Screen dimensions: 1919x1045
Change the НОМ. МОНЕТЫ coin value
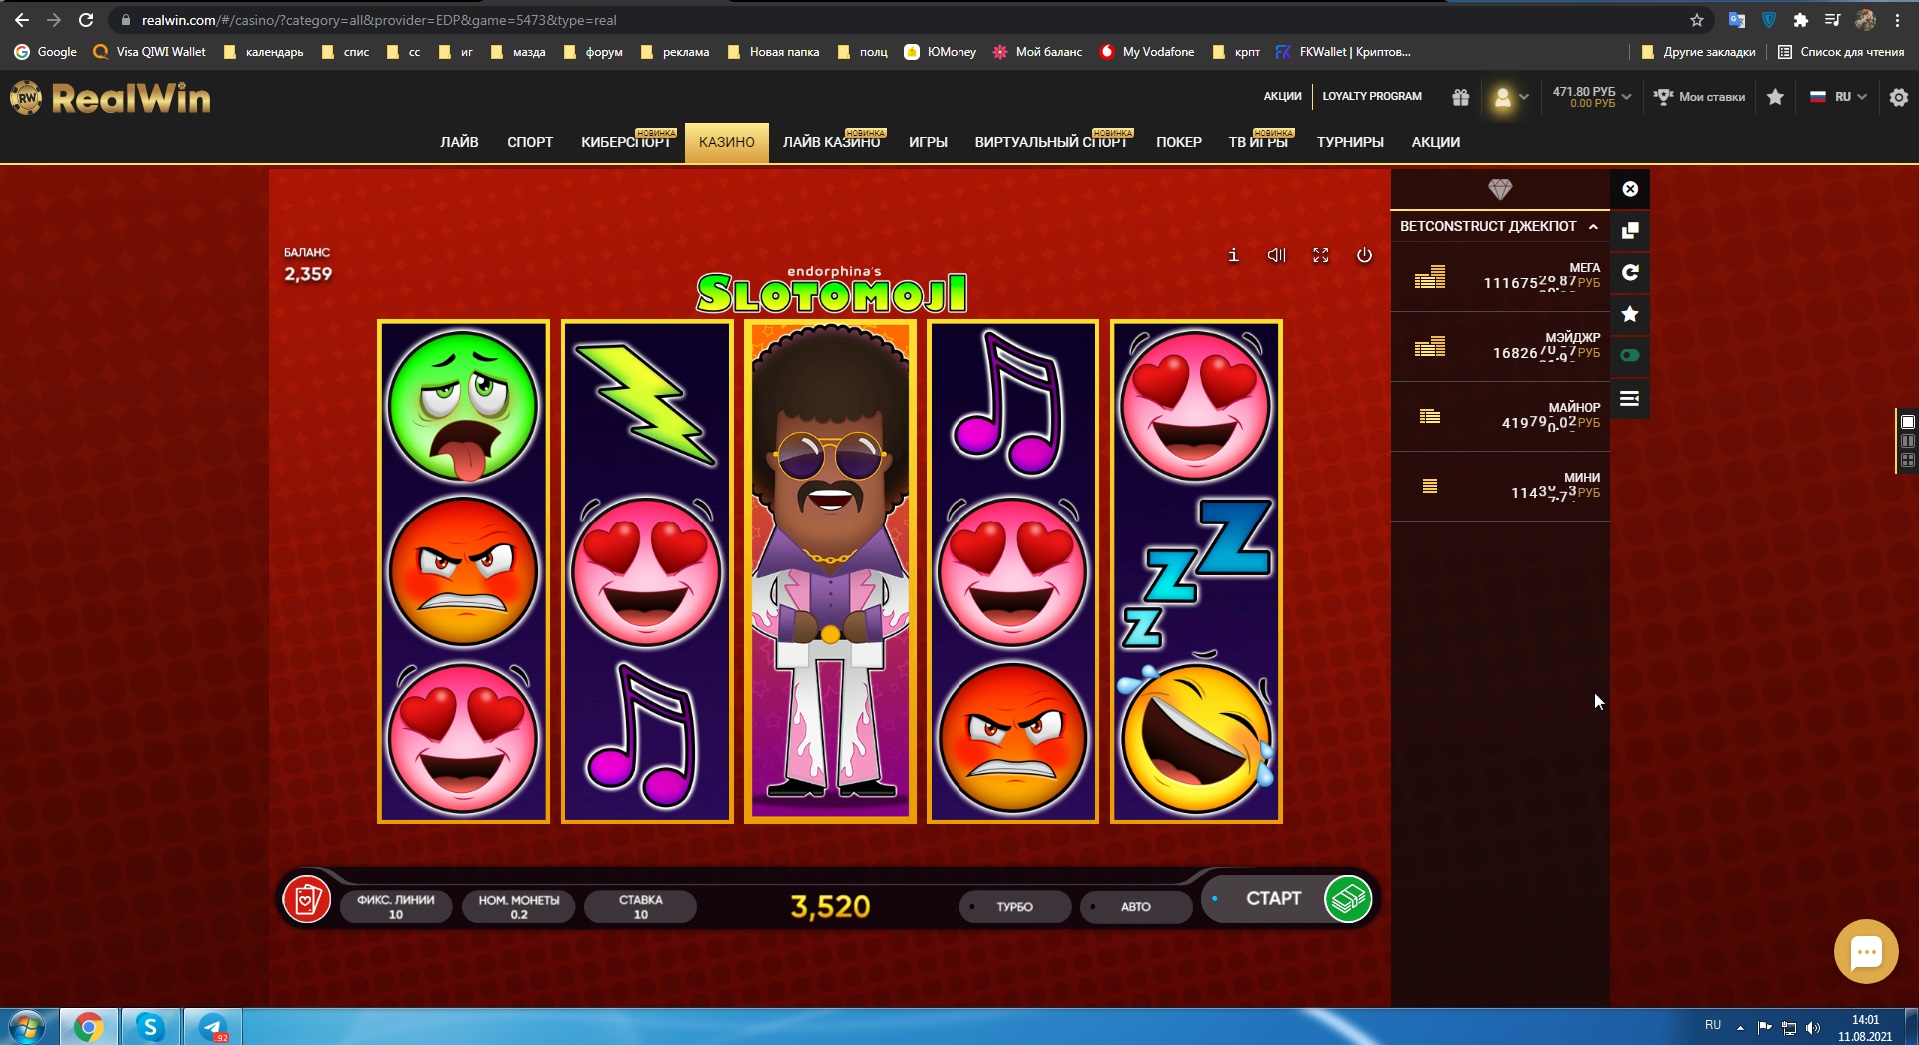click(519, 907)
